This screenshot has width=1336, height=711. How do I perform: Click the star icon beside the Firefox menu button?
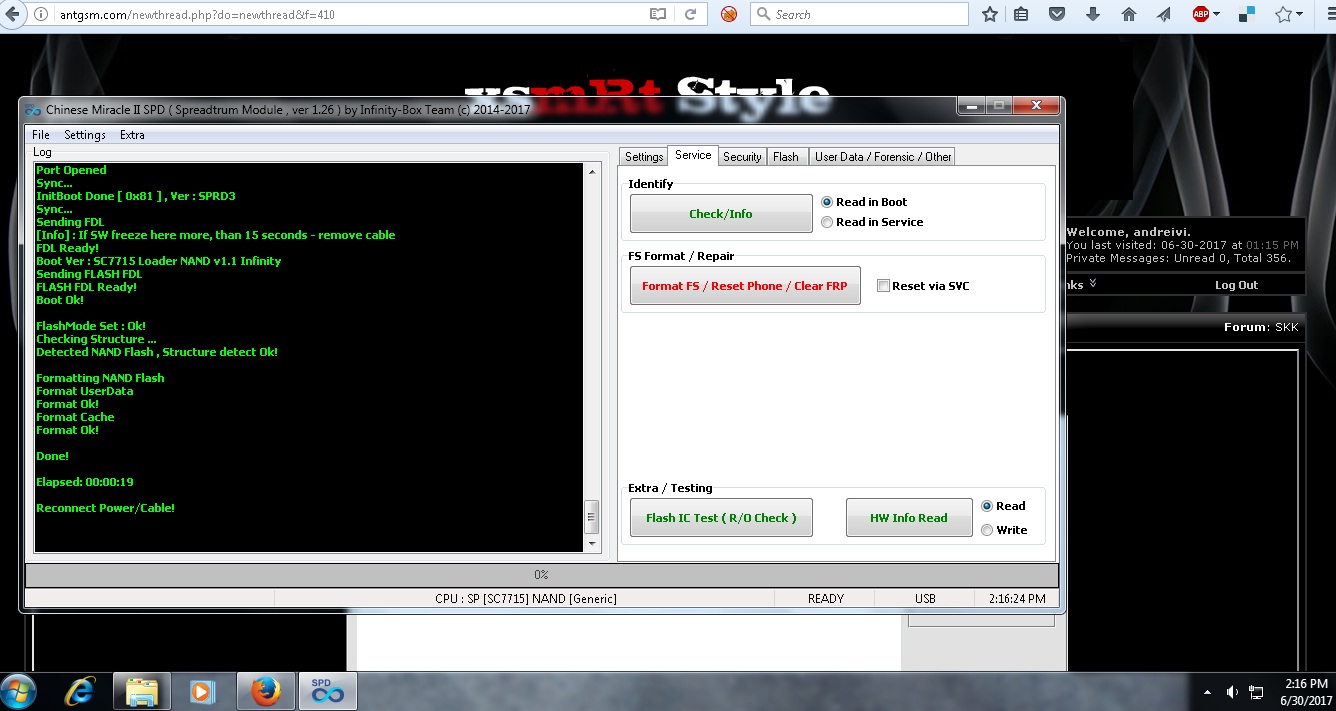[x=1283, y=14]
